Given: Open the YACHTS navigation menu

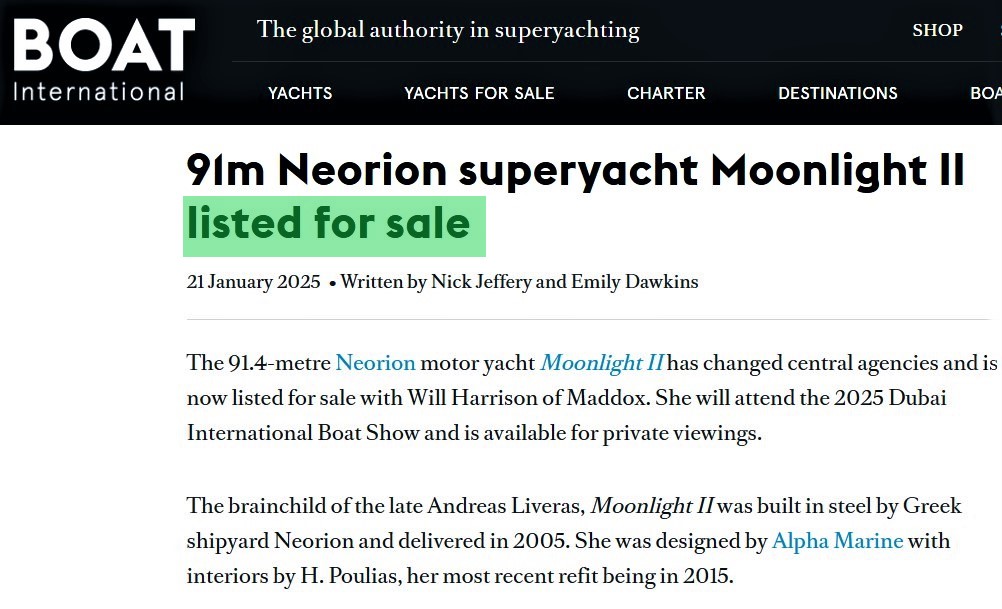Looking at the screenshot, I should 300,93.
